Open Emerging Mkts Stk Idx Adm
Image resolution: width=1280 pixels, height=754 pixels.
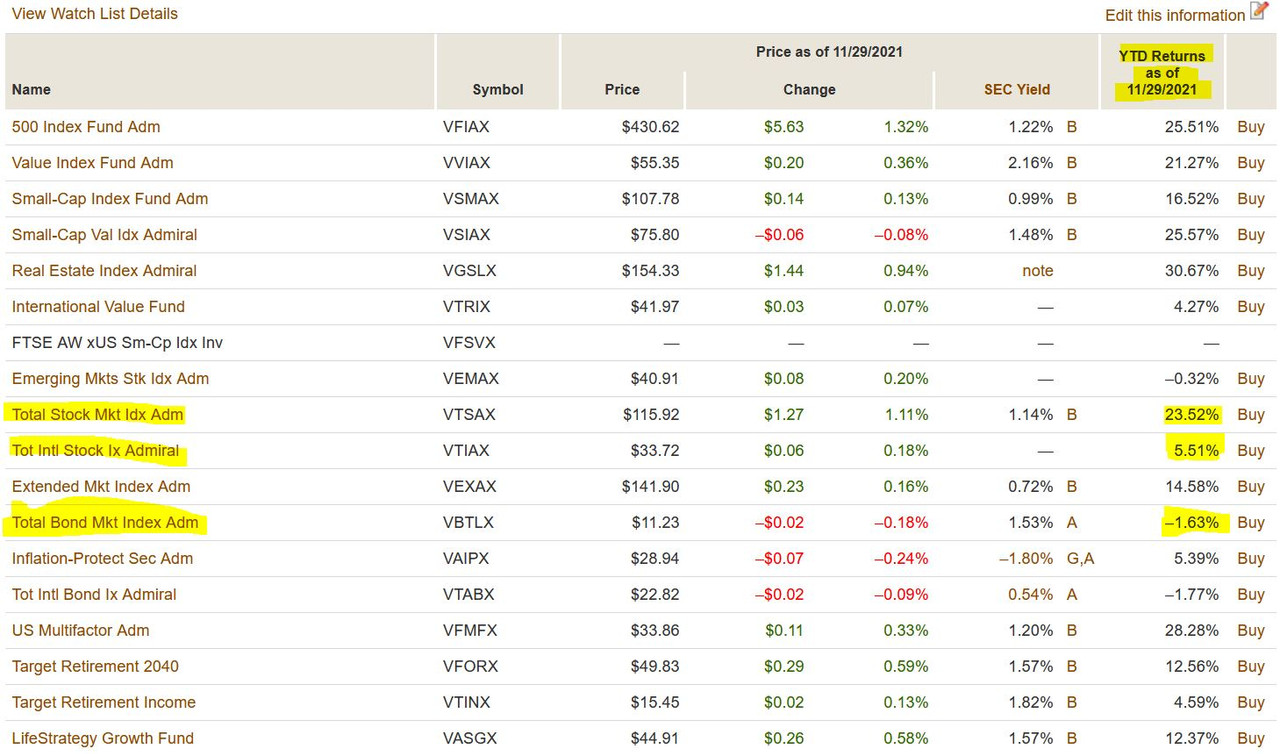pyautogui.click(x=110, y=378)
